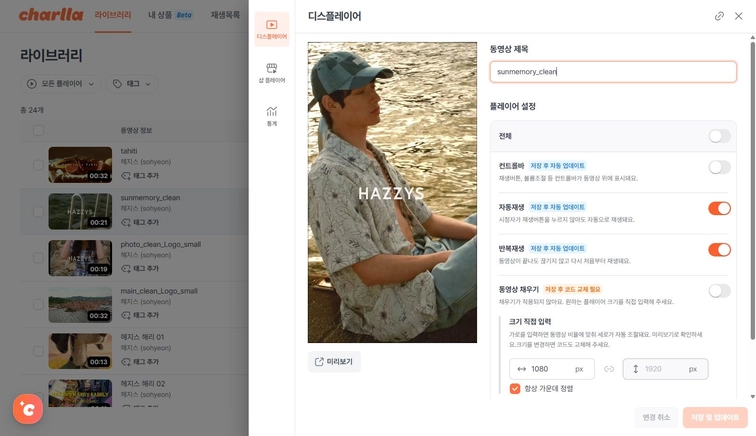Click the 변경 취소 button
756x436 pixels.
(656, 417)
